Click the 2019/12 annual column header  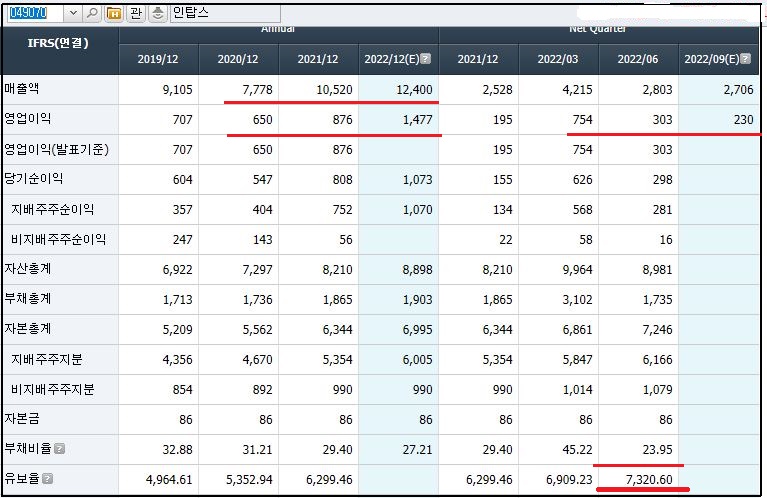coord(159,59)
